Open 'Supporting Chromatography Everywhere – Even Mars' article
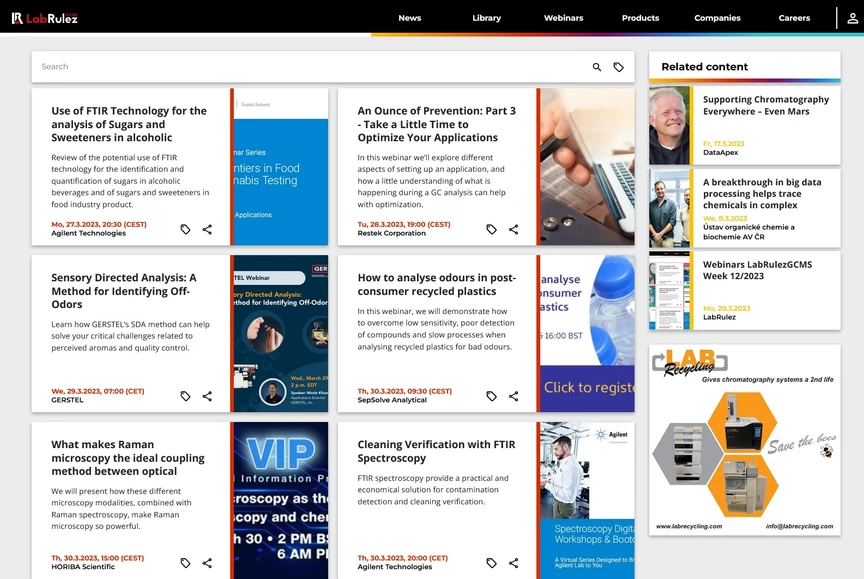864x579 pixels. pos(766,105)
